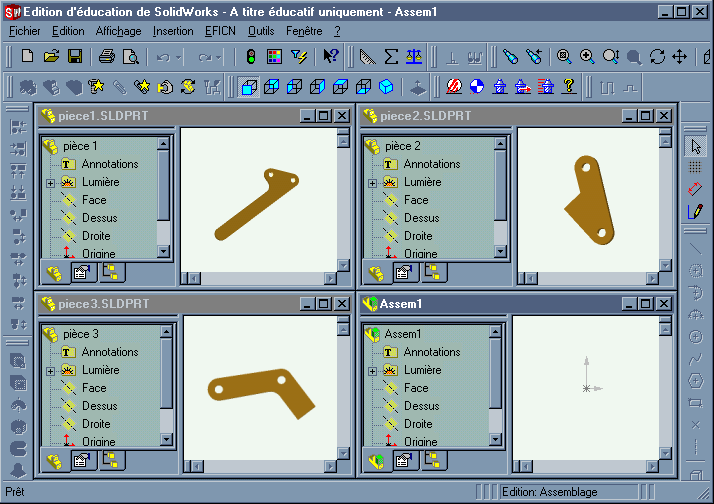This screenshot has height=504, width=714.
Task: Click the blue checkered circle icon
Action: tap(477, 86)
